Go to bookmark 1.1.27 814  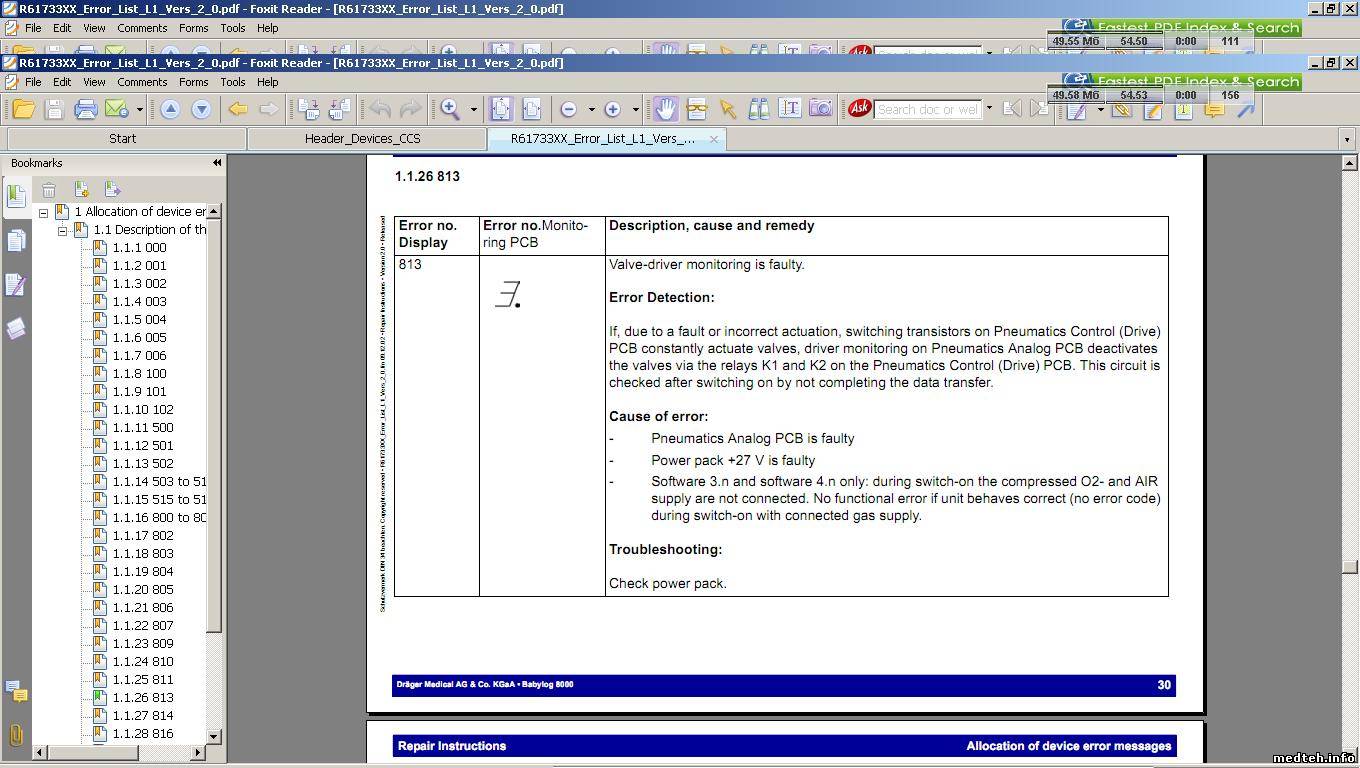click(x=142, y=715)
